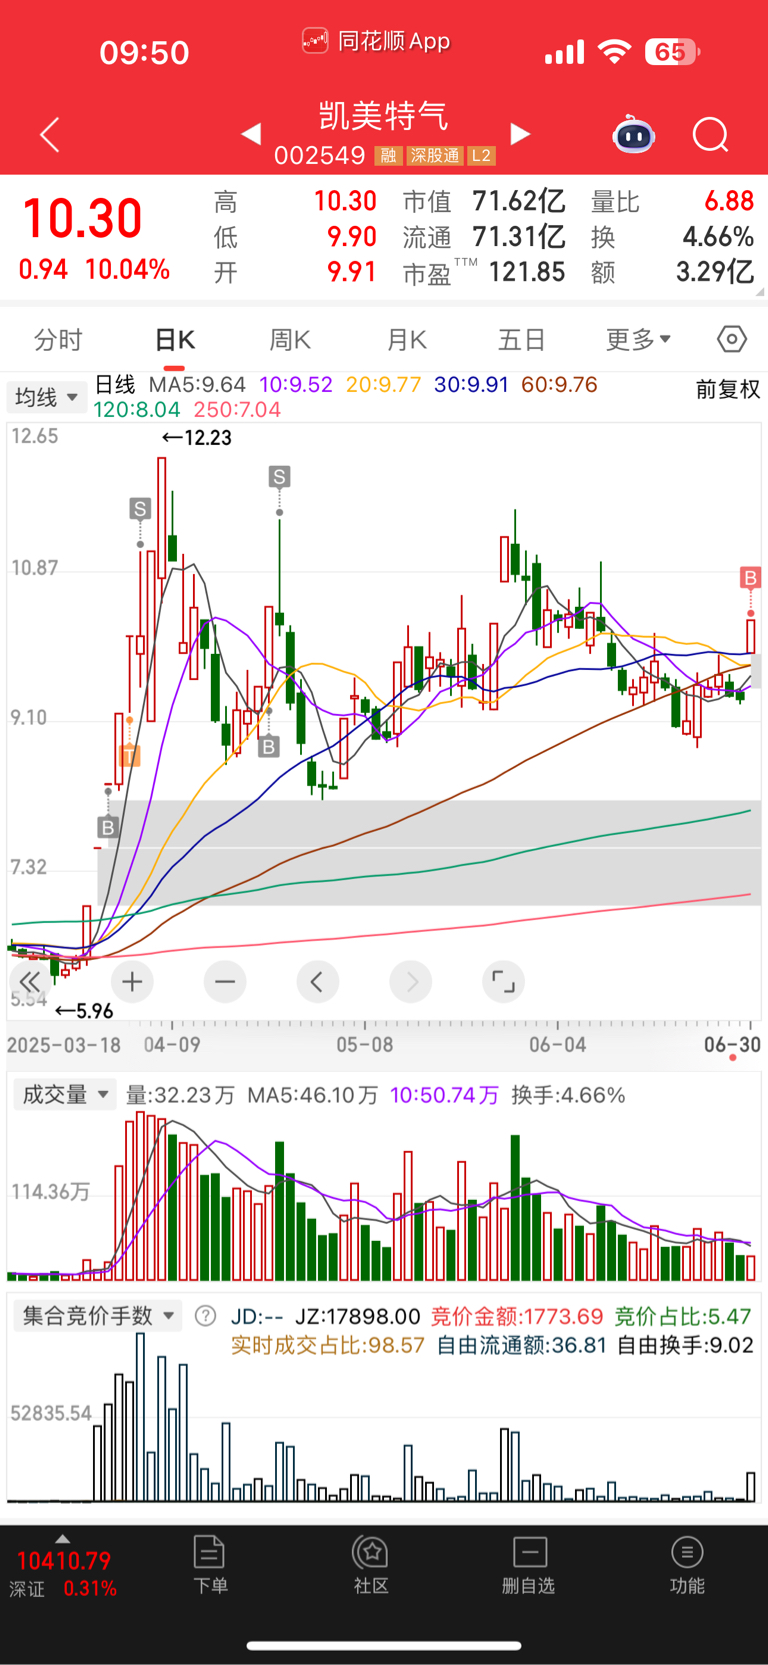Open the search magnifier
This screenshot has width=768, height=1665.
711,134
